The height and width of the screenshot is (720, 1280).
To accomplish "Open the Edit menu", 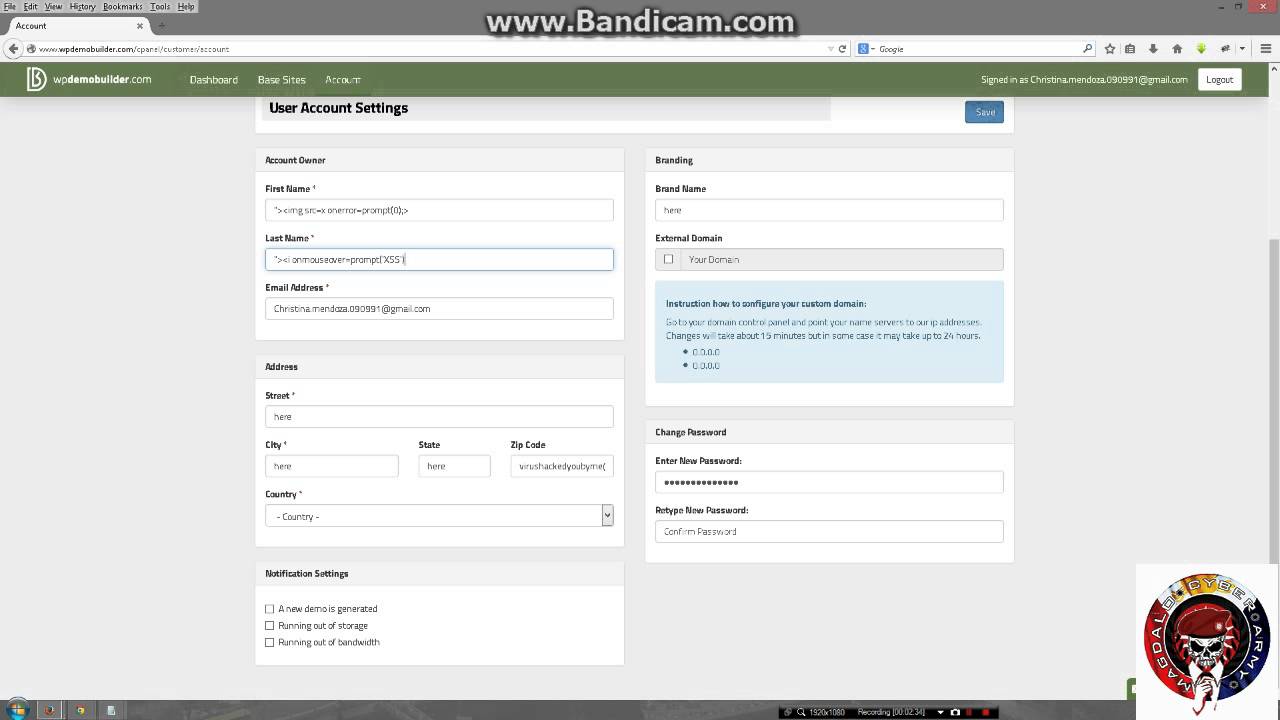I will click(31, 6).
